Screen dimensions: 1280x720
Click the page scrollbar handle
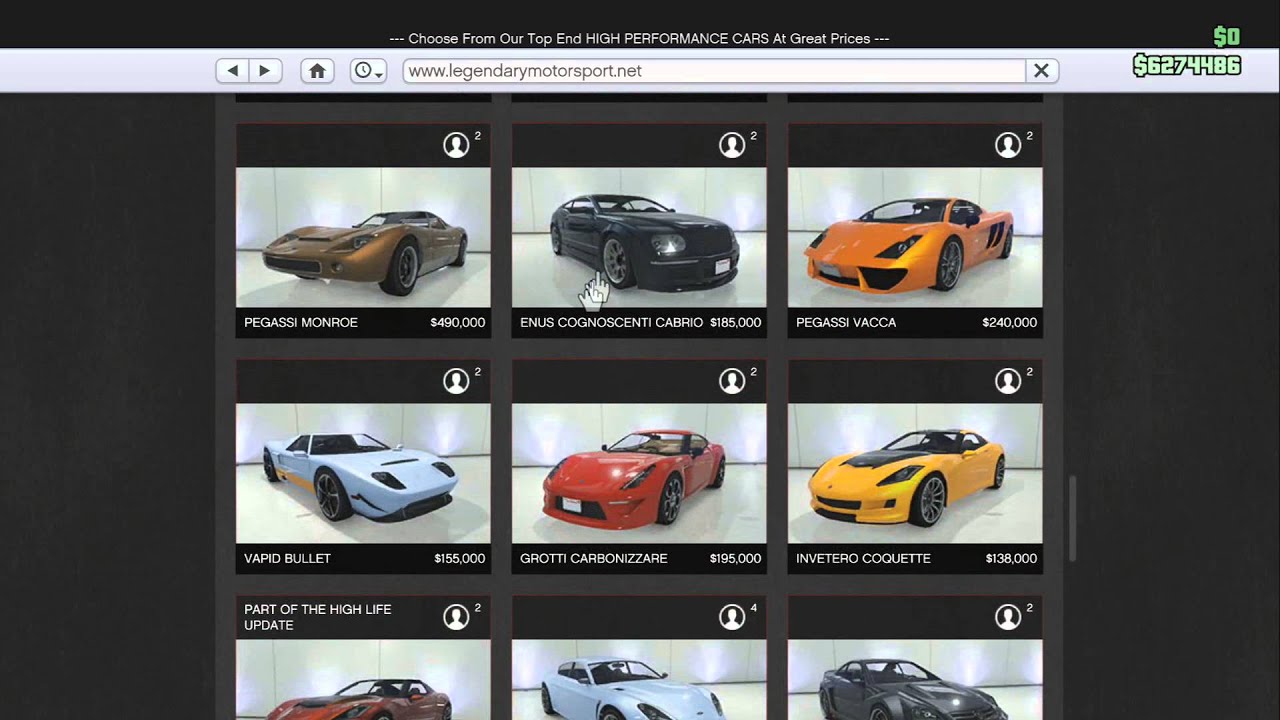tap(1072, 518)
